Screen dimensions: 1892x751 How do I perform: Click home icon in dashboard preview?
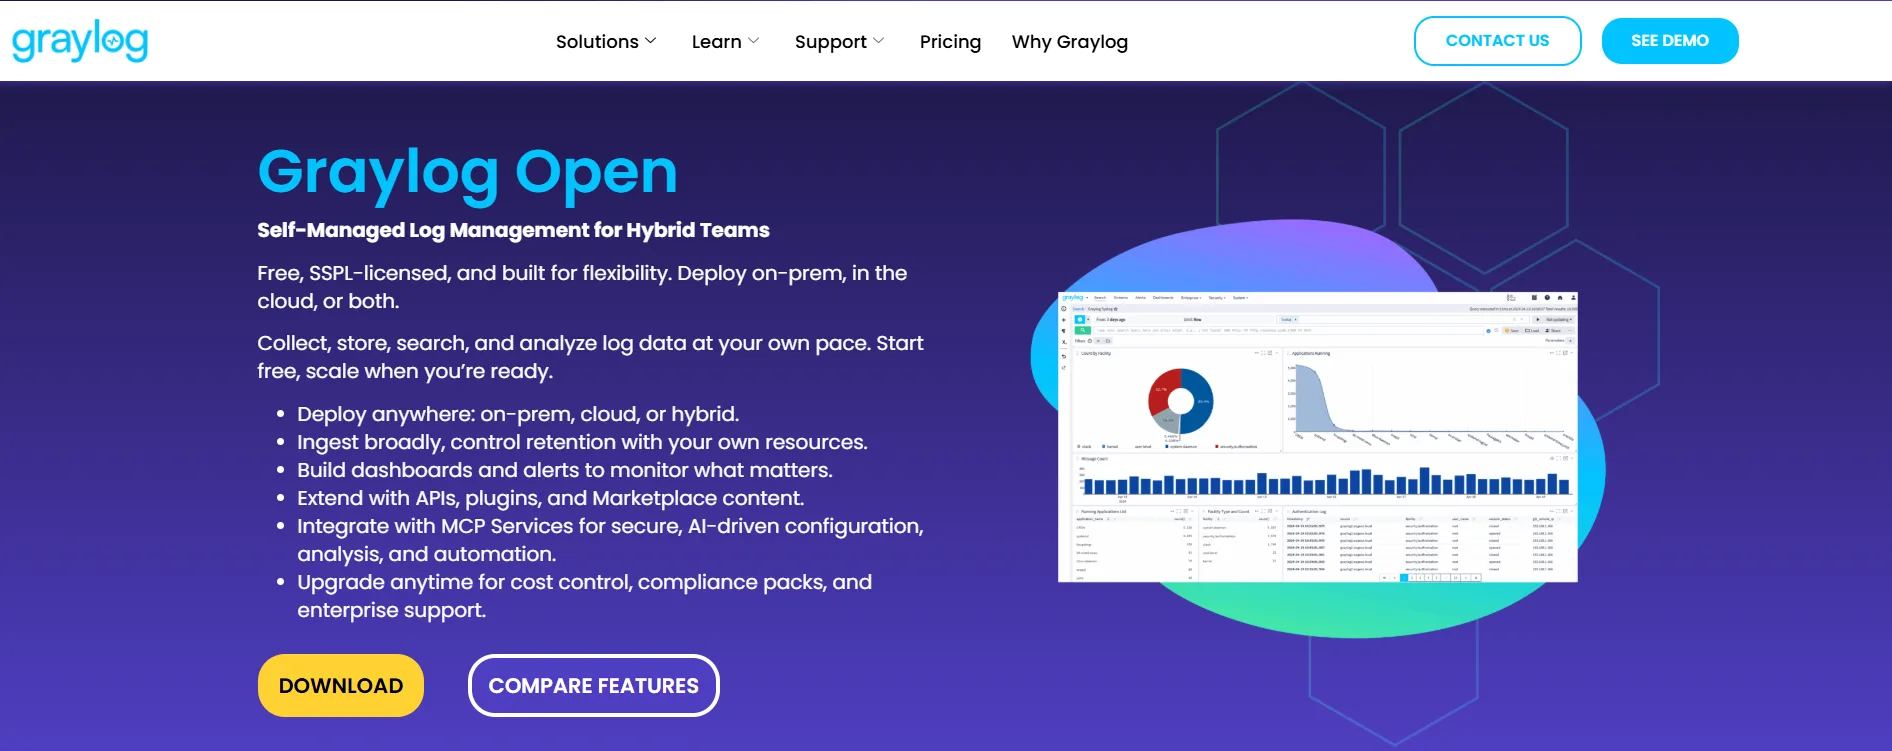click(1559, 298)
